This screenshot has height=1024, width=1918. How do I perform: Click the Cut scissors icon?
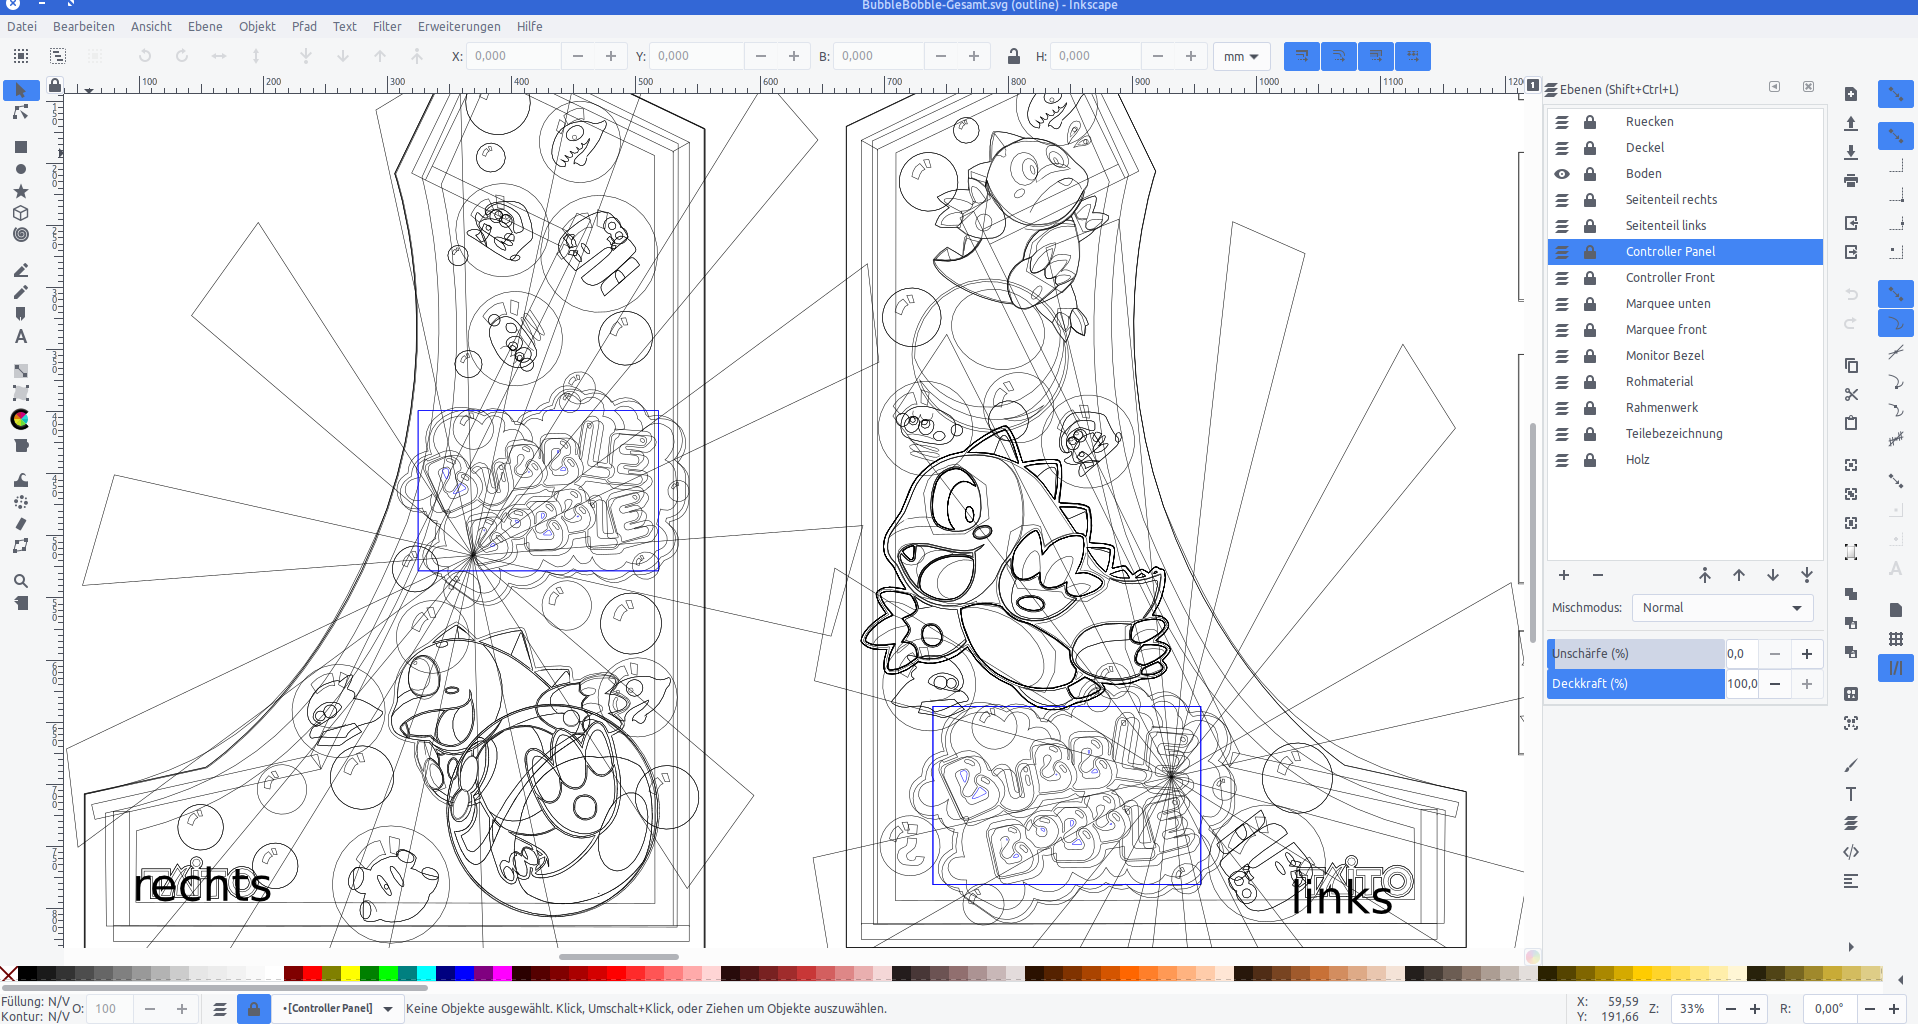1851,394
